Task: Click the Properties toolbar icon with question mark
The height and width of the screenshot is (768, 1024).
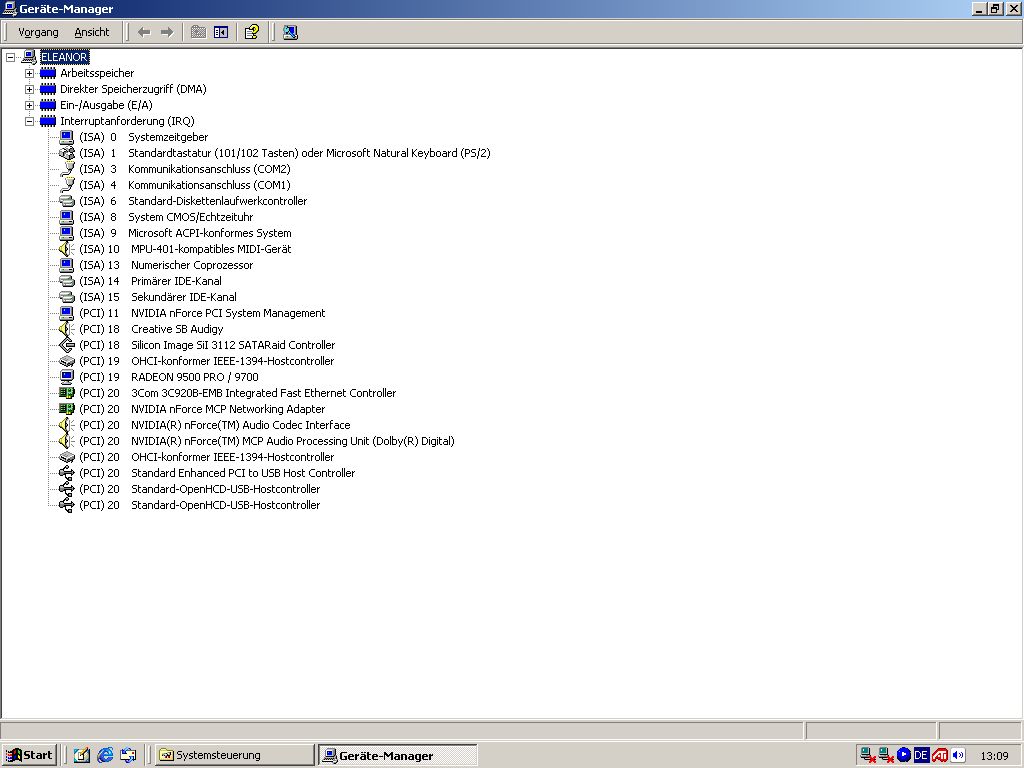Action: pyautogui.click(x=252, y=32)
